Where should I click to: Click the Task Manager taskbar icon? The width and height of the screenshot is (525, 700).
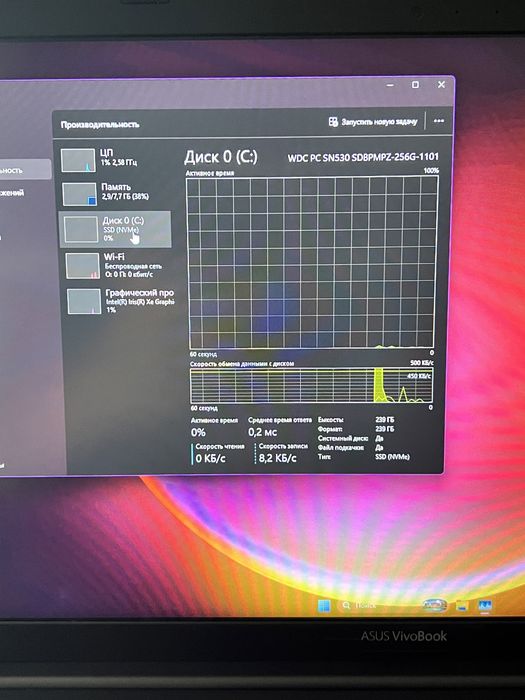click(485, 606)
